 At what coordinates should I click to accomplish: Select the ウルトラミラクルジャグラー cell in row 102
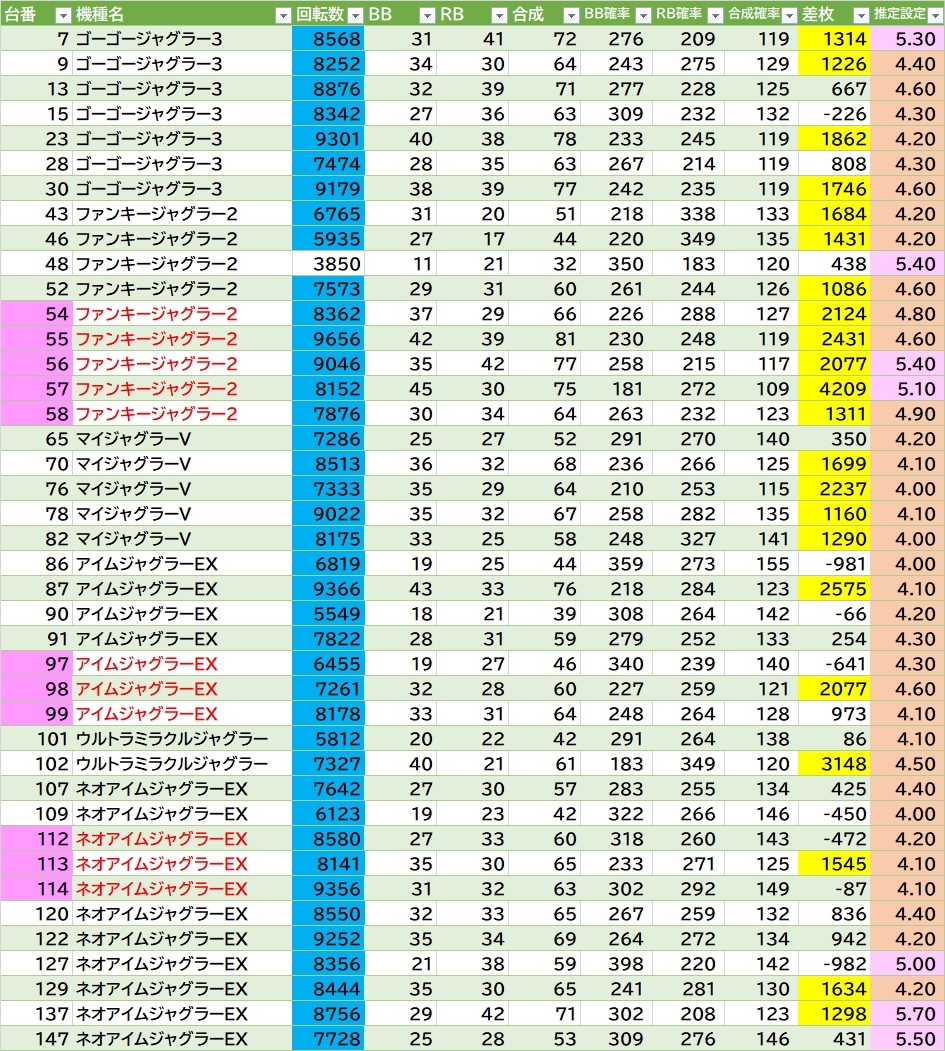[182, 764]
